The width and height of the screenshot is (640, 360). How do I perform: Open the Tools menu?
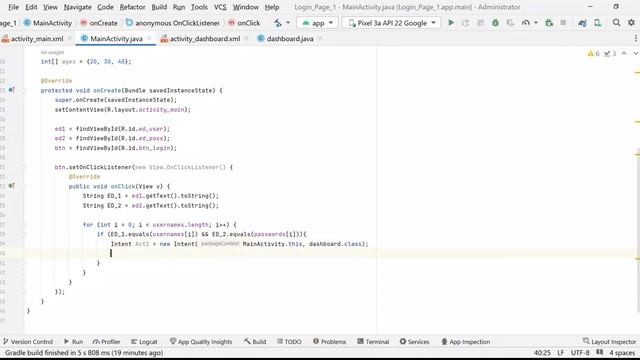pos(199,7)
